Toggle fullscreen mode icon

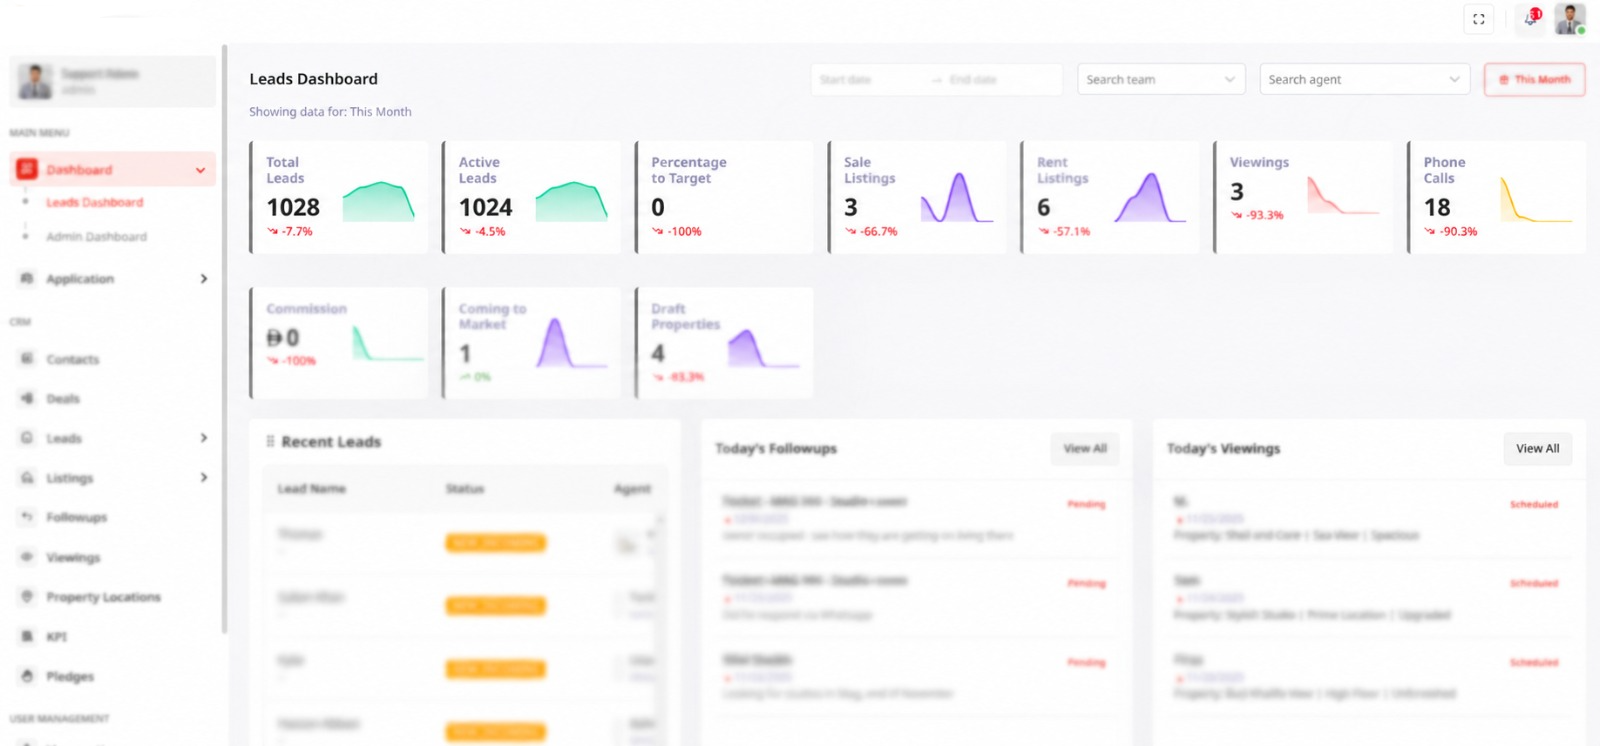[x=1479, y=19]
